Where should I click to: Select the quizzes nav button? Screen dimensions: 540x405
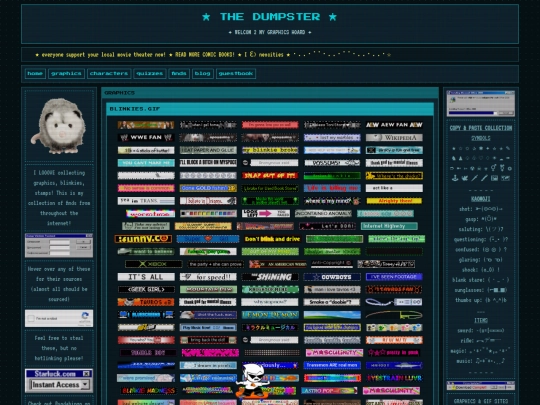click(x=150, y=73)
